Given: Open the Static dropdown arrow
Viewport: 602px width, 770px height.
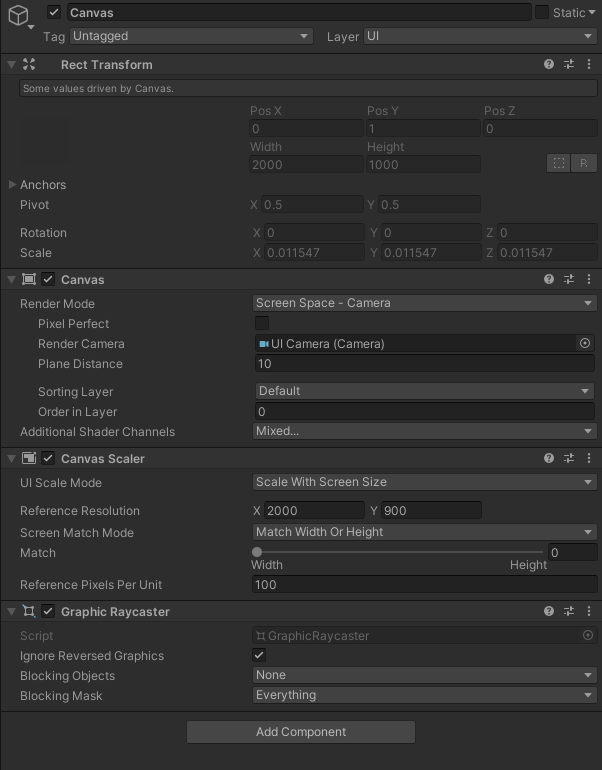Looking at the screenshot, I should (x=592, y=13).
